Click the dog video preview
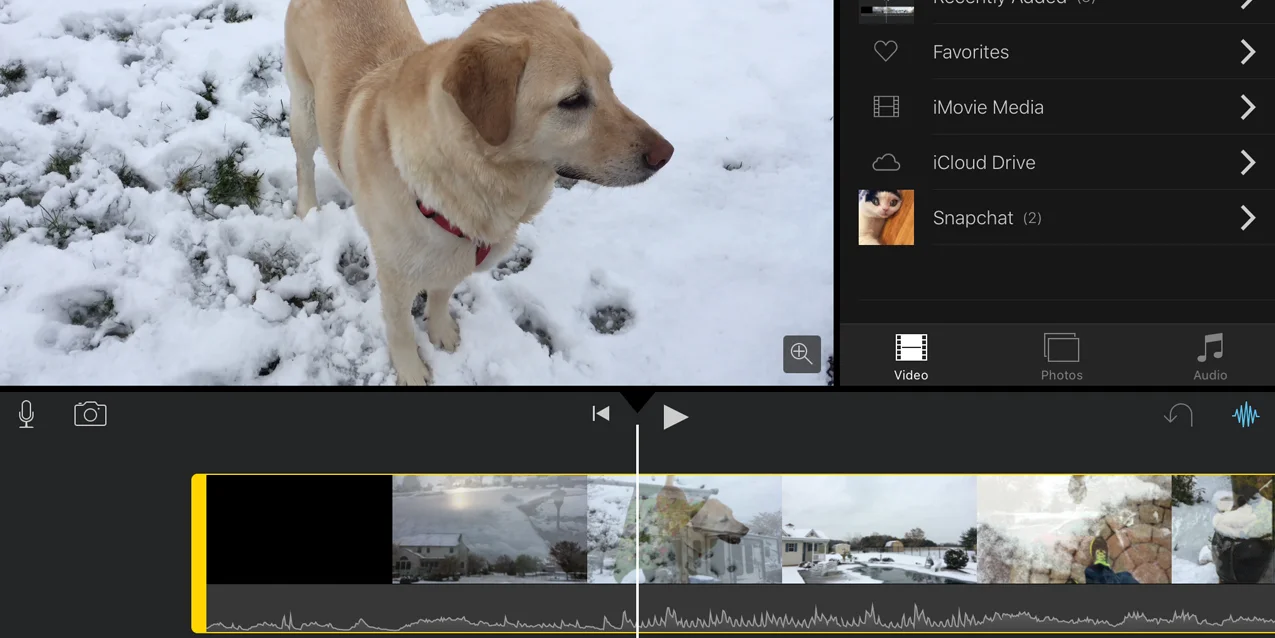The height and width of the screenshot is (638, 1275). point(417,192)
